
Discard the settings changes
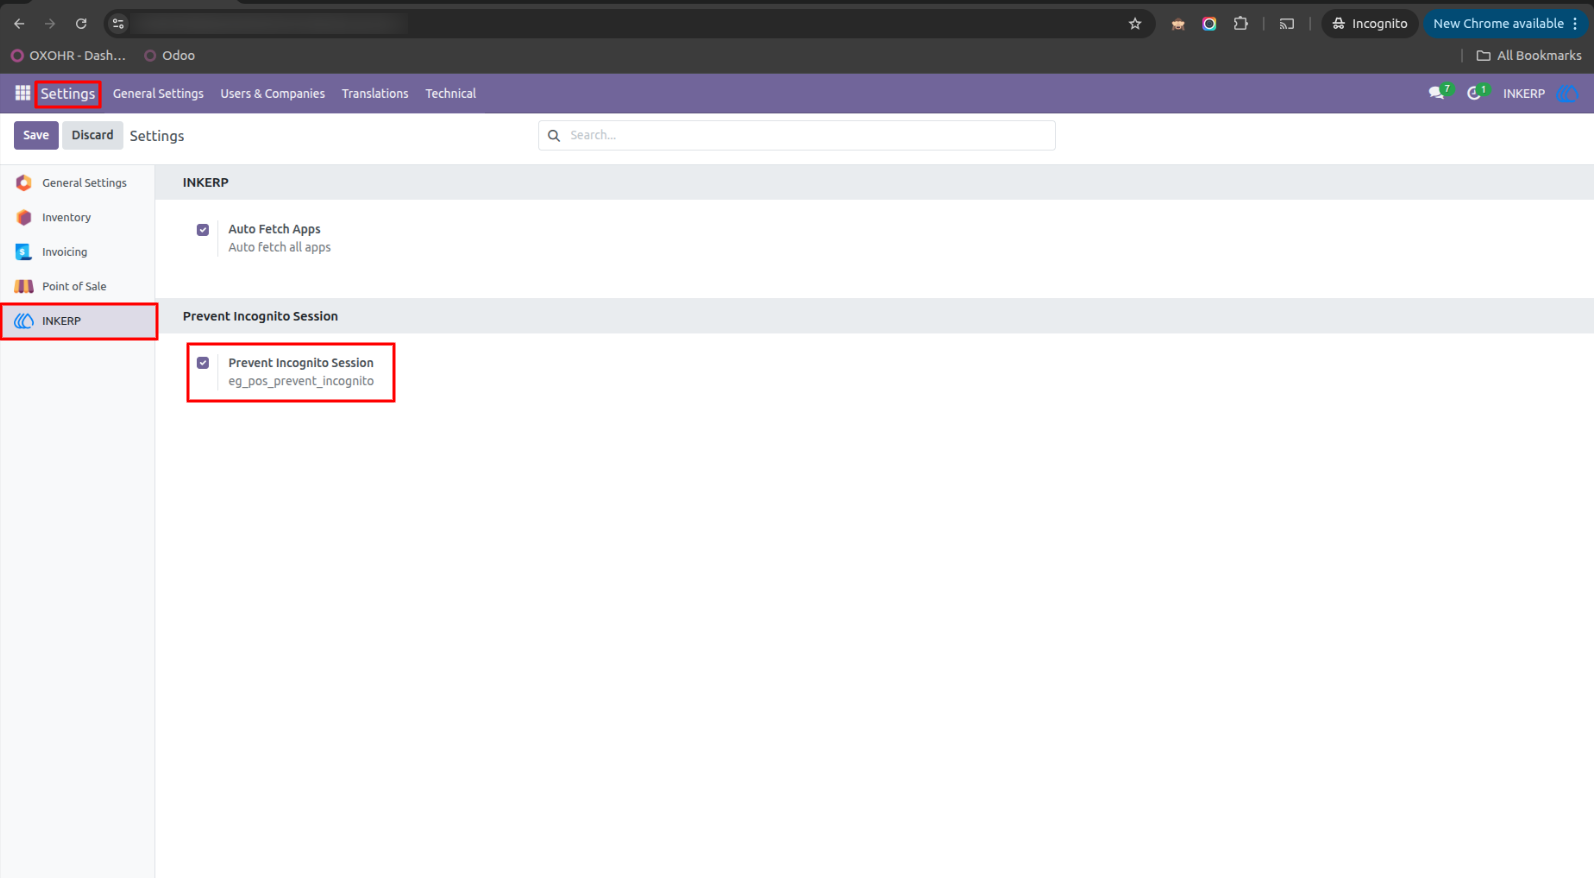click(x=92, y=135)
